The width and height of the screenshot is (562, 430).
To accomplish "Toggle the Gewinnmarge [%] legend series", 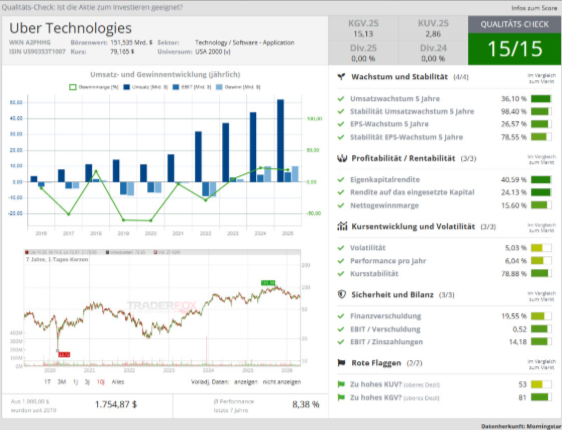I will click(x=94, y=87).
